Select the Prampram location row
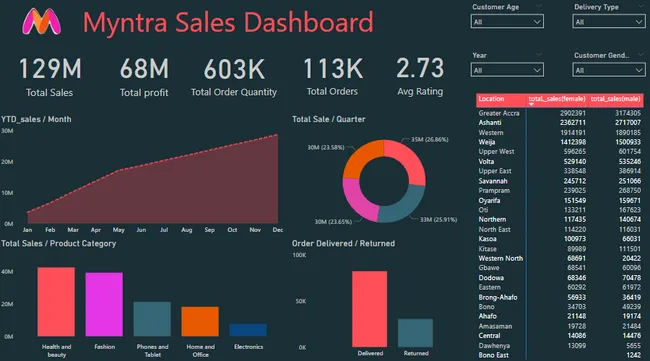Viewport: 650px width, 361px height. (560, 191)
